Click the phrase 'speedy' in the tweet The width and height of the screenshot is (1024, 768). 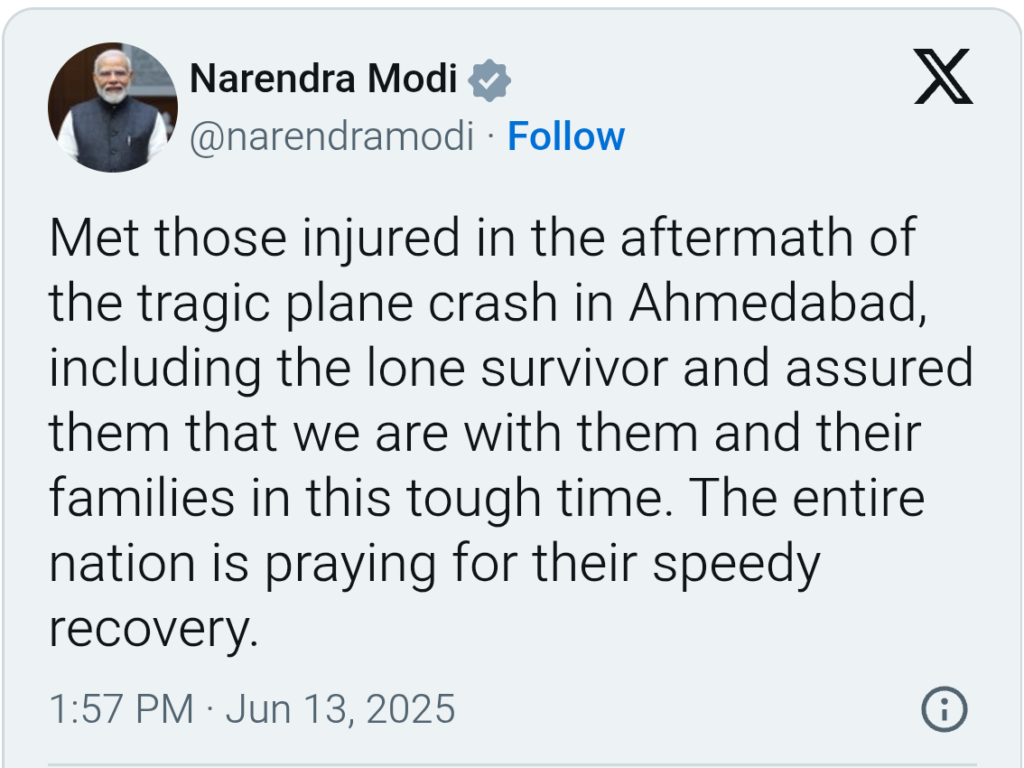[x=737, y=564]
